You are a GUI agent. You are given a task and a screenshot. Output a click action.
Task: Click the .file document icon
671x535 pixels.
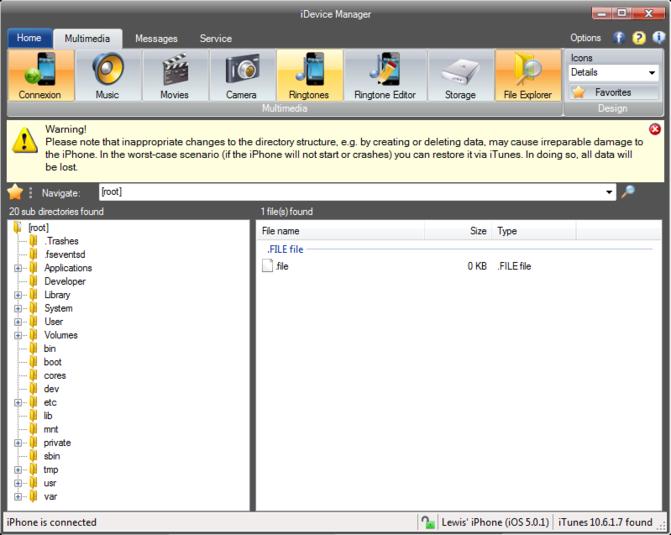pos(267,266)
